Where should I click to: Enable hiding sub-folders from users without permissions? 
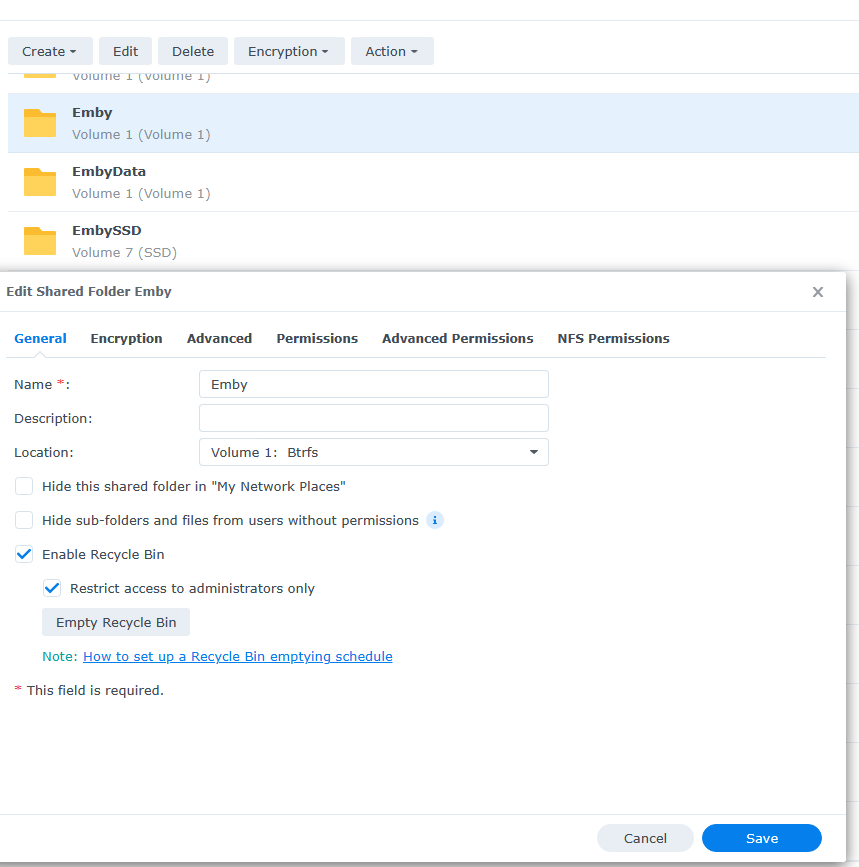coord(24,520)
